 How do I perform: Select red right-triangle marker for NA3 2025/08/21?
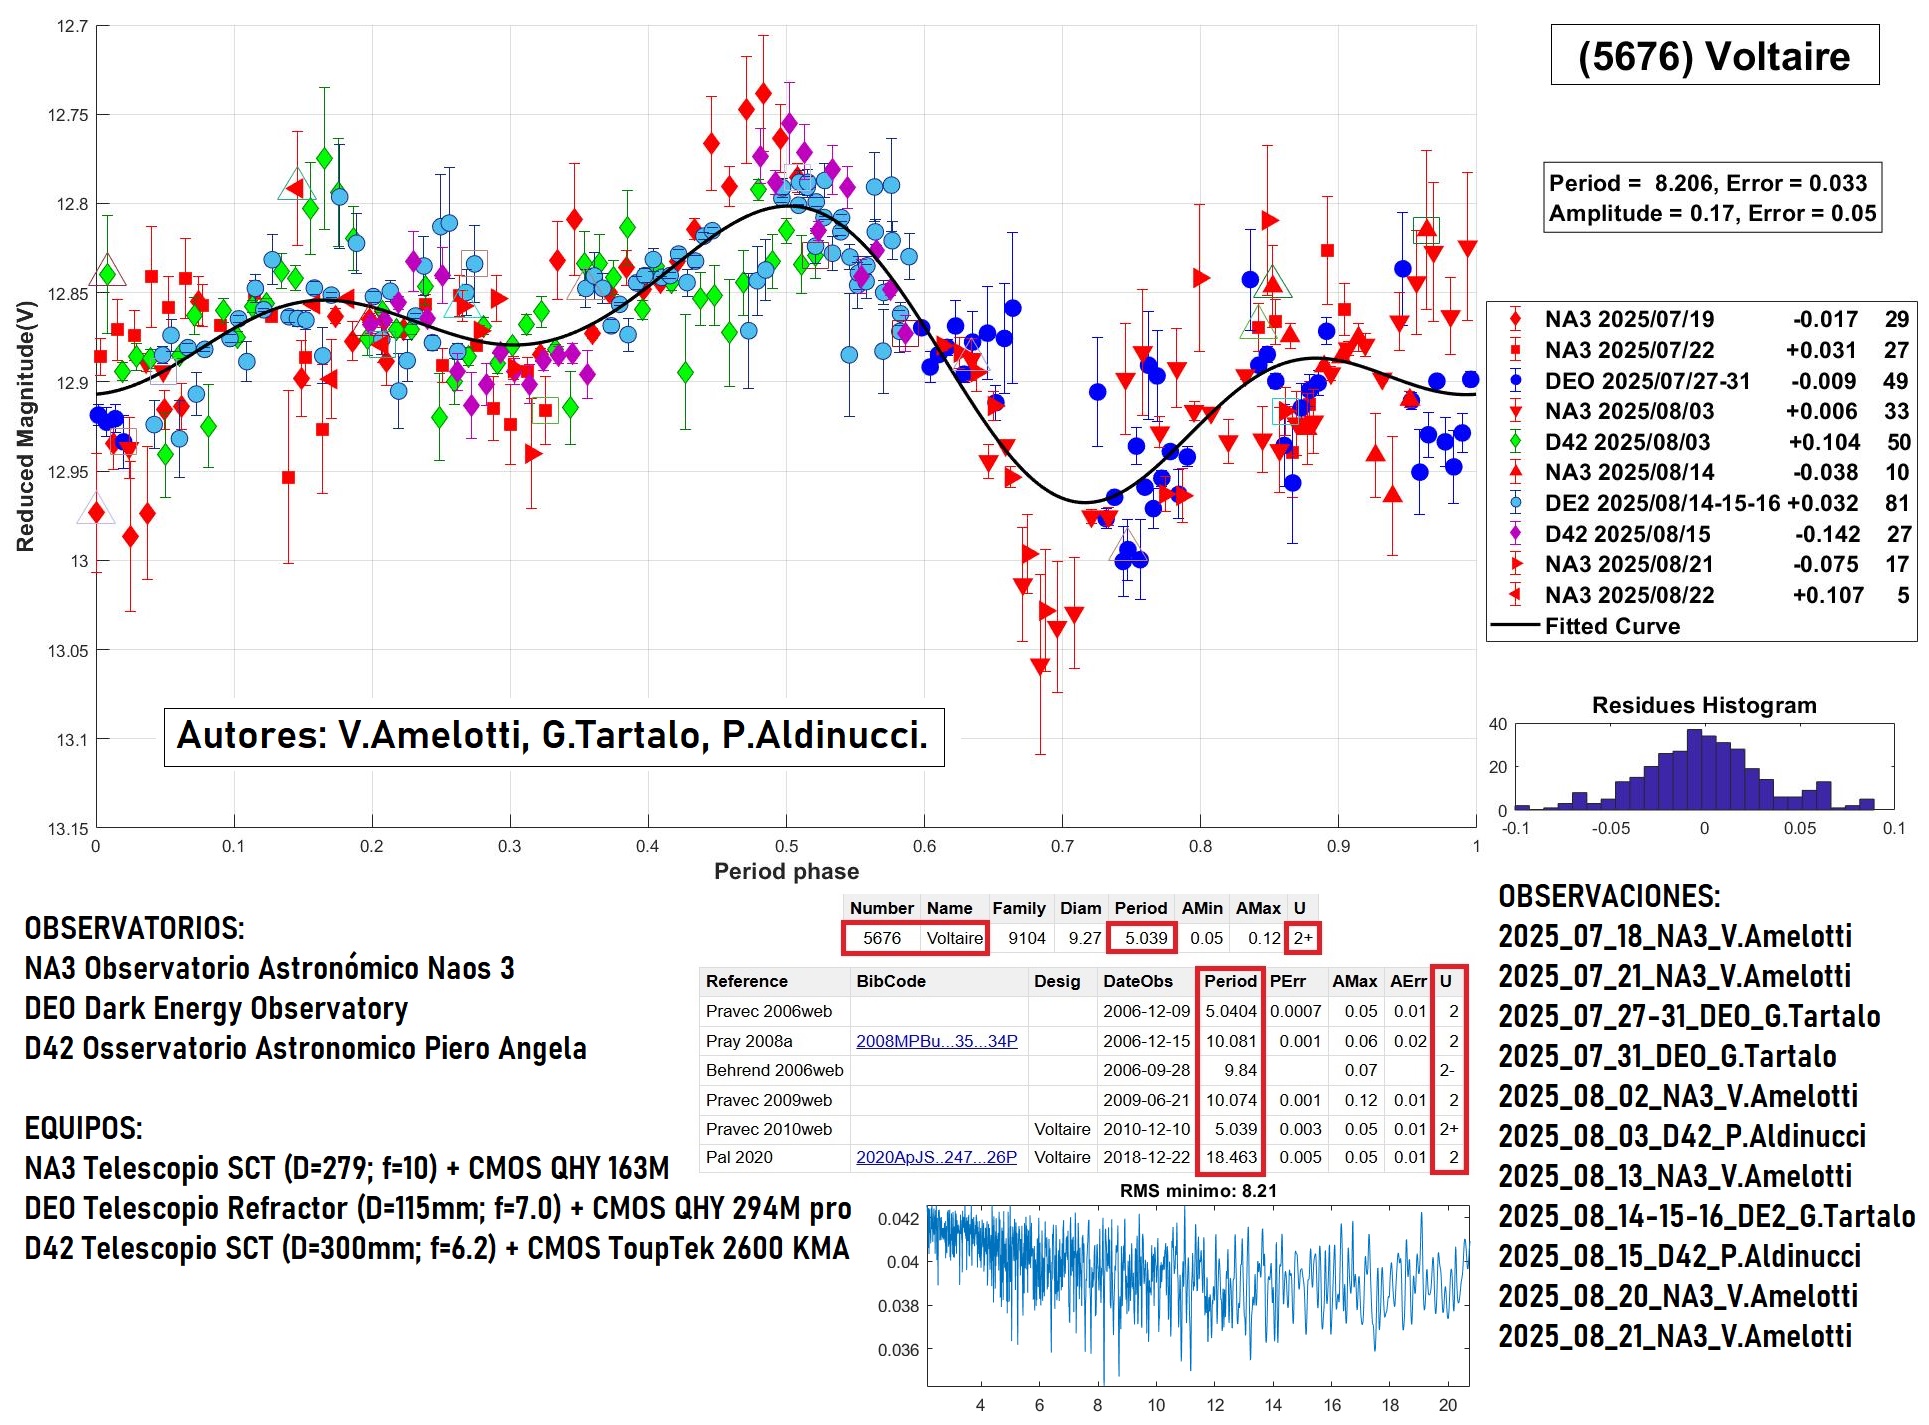coord(1516,564)
